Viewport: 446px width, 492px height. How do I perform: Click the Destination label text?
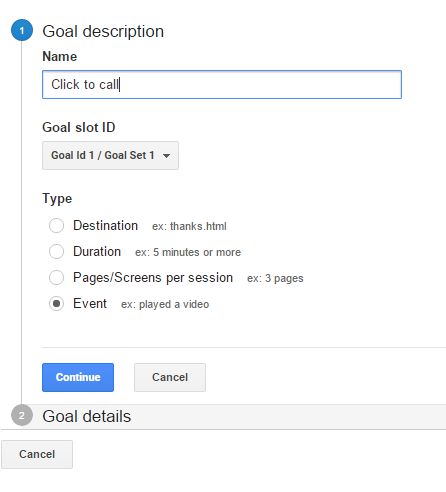105,226
